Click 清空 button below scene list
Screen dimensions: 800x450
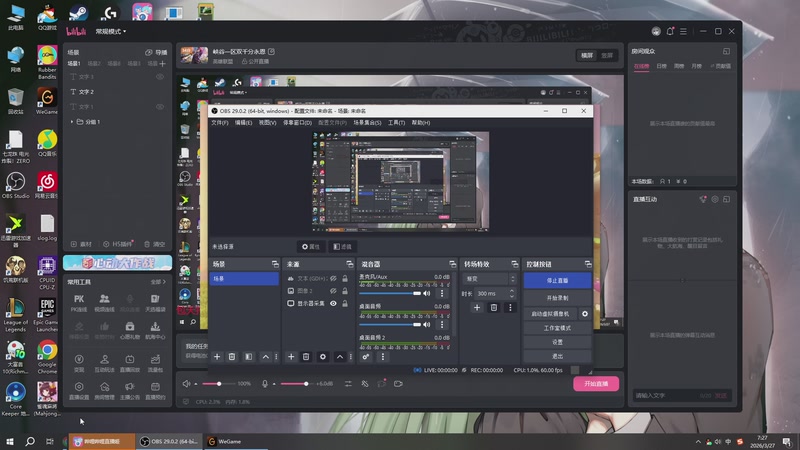click(155, 244)
